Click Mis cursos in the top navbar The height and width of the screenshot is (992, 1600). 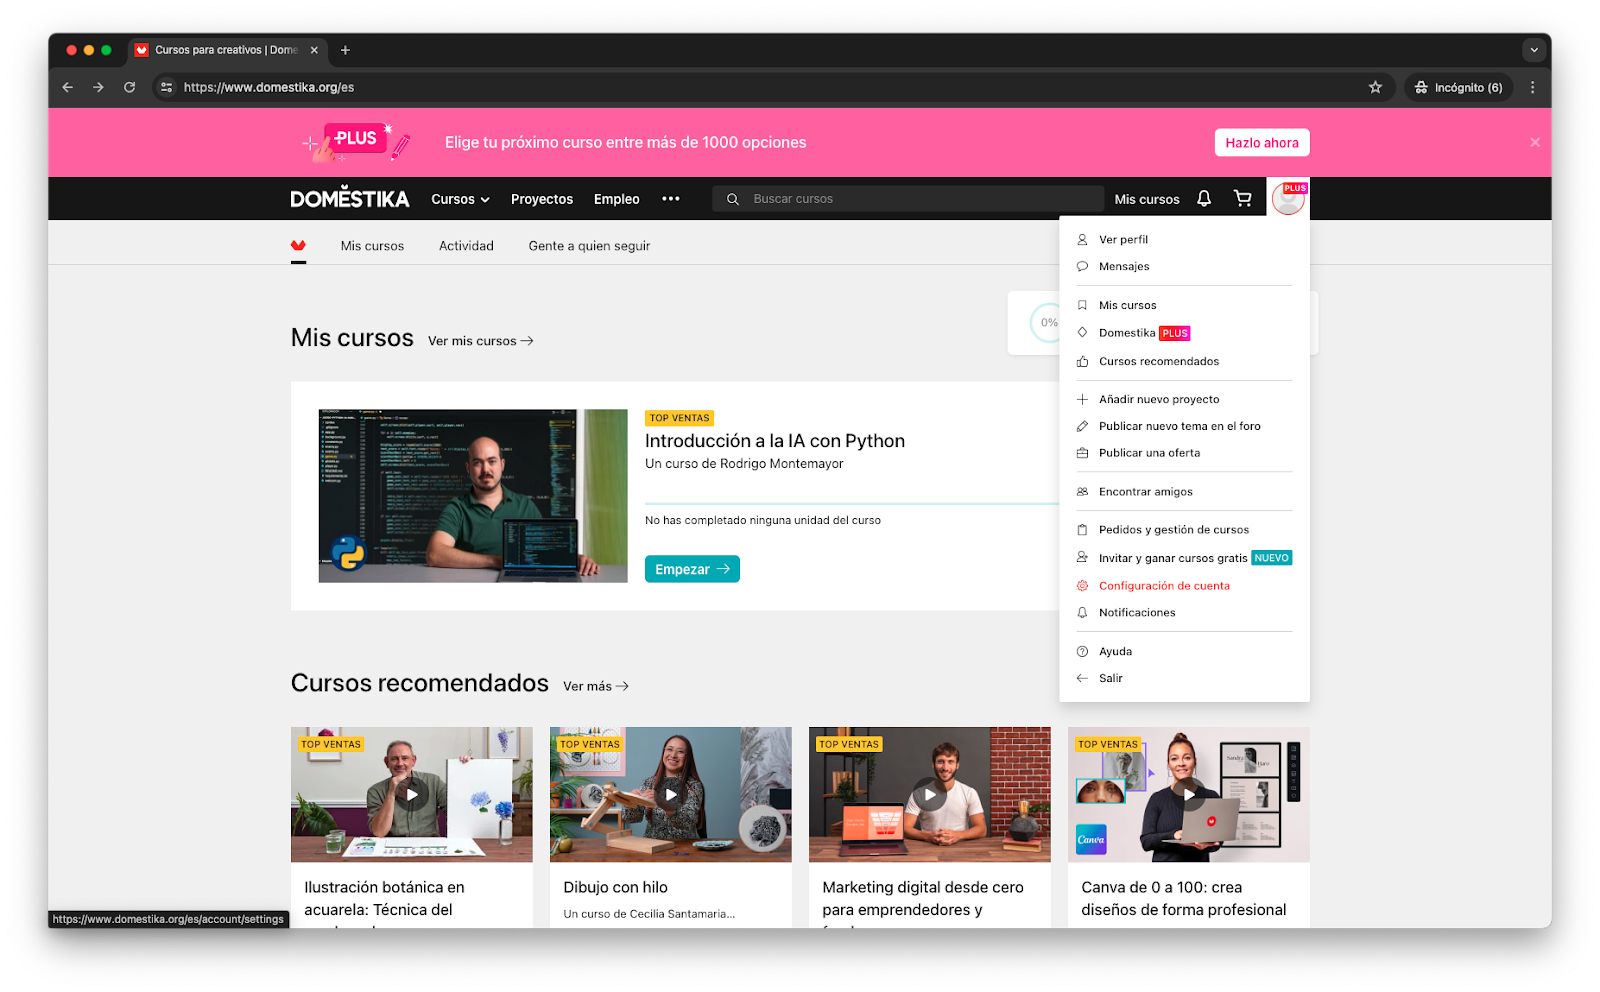(x=1147, y=199)
